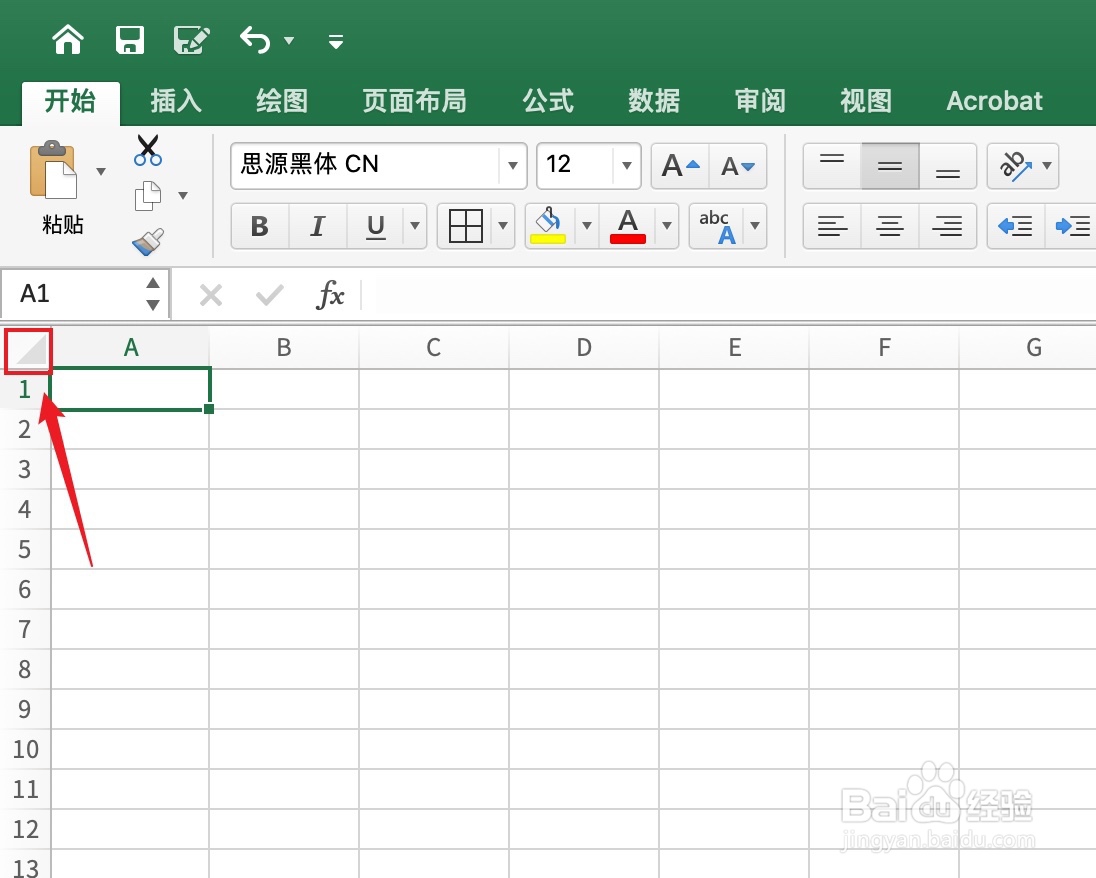Save the workbook with the floppy icon

(130, 40)
